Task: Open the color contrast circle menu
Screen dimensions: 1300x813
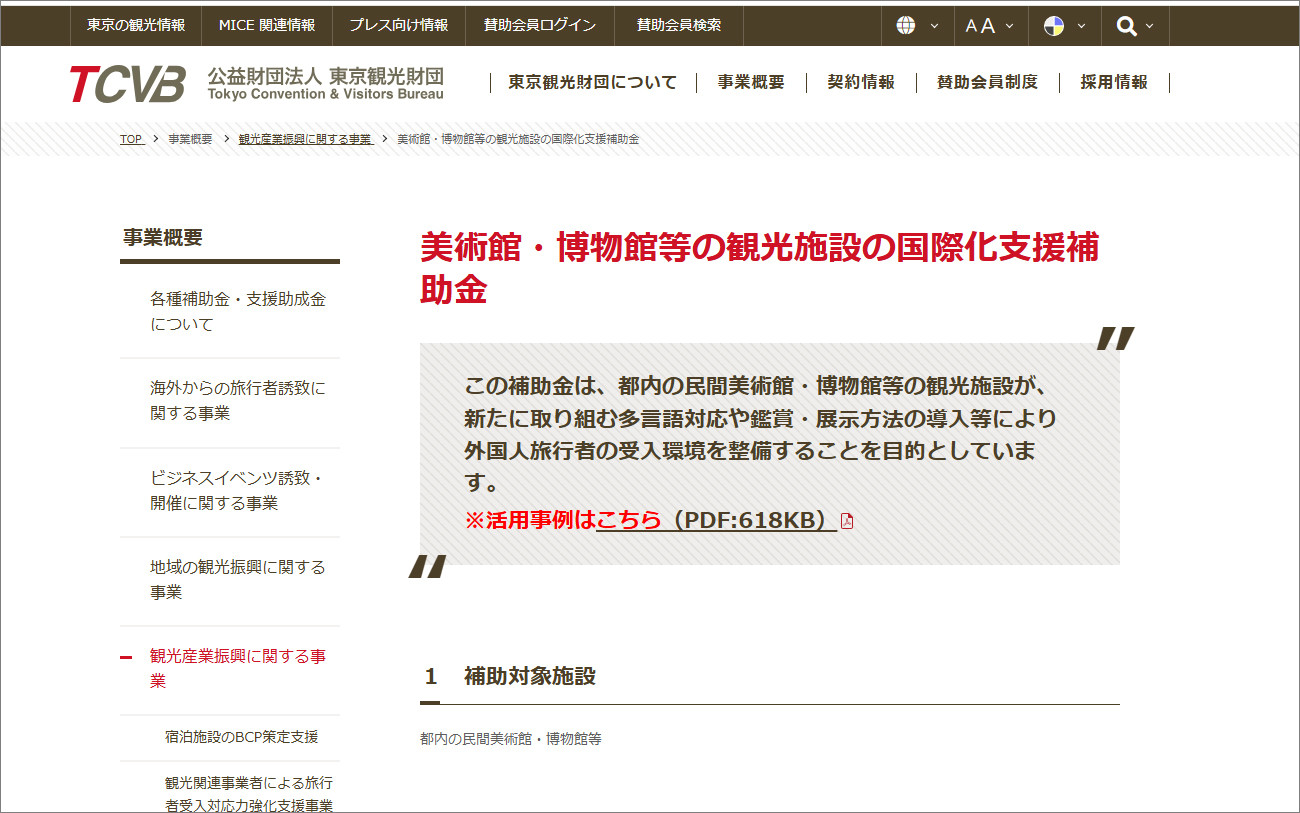Action: (1054, 26)
